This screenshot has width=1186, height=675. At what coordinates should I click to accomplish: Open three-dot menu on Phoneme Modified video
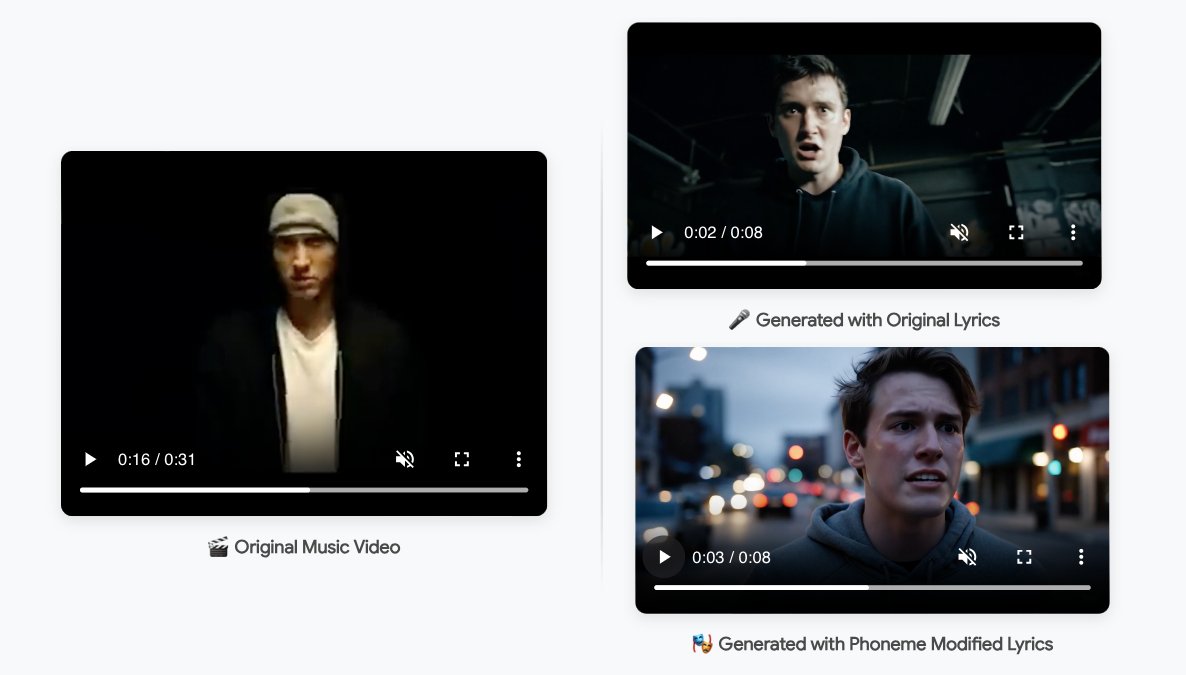tap(1080, 557)
